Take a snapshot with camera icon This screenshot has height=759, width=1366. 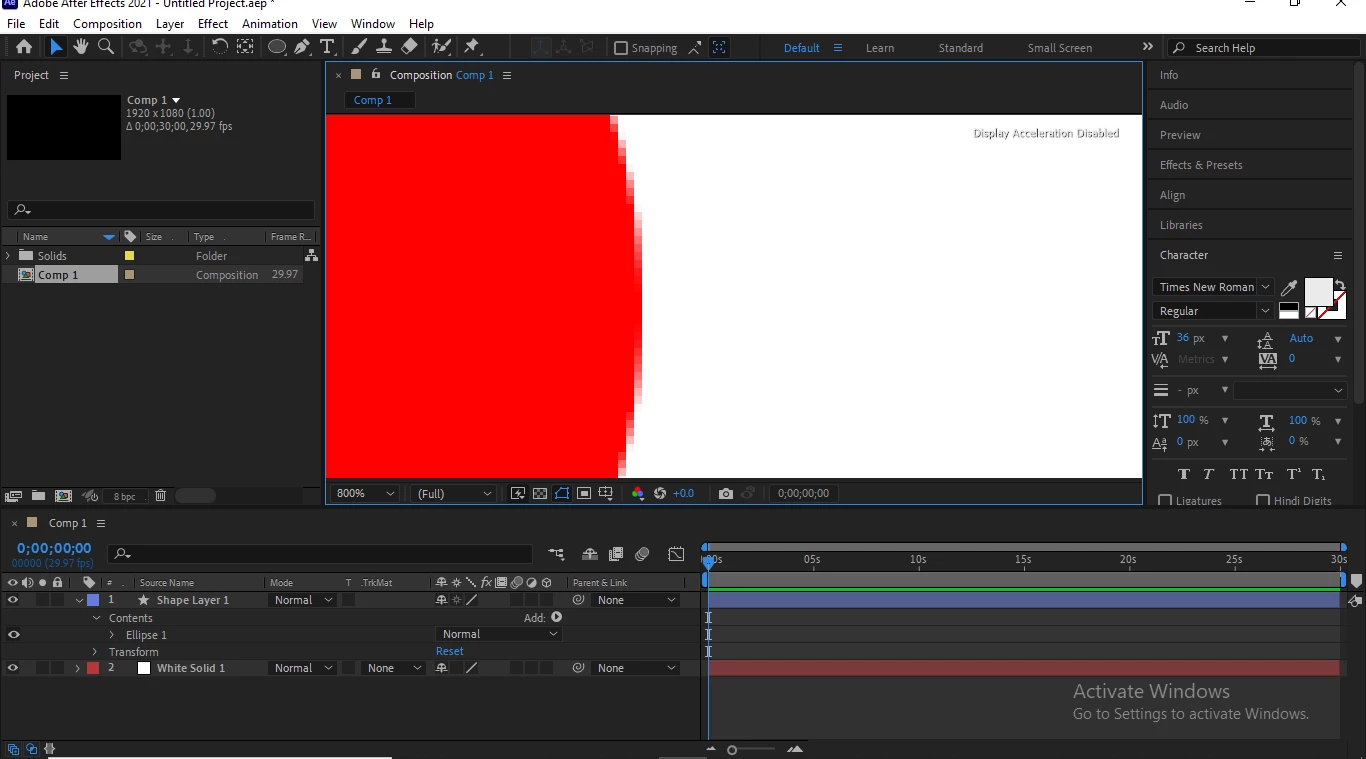point(726,493)
